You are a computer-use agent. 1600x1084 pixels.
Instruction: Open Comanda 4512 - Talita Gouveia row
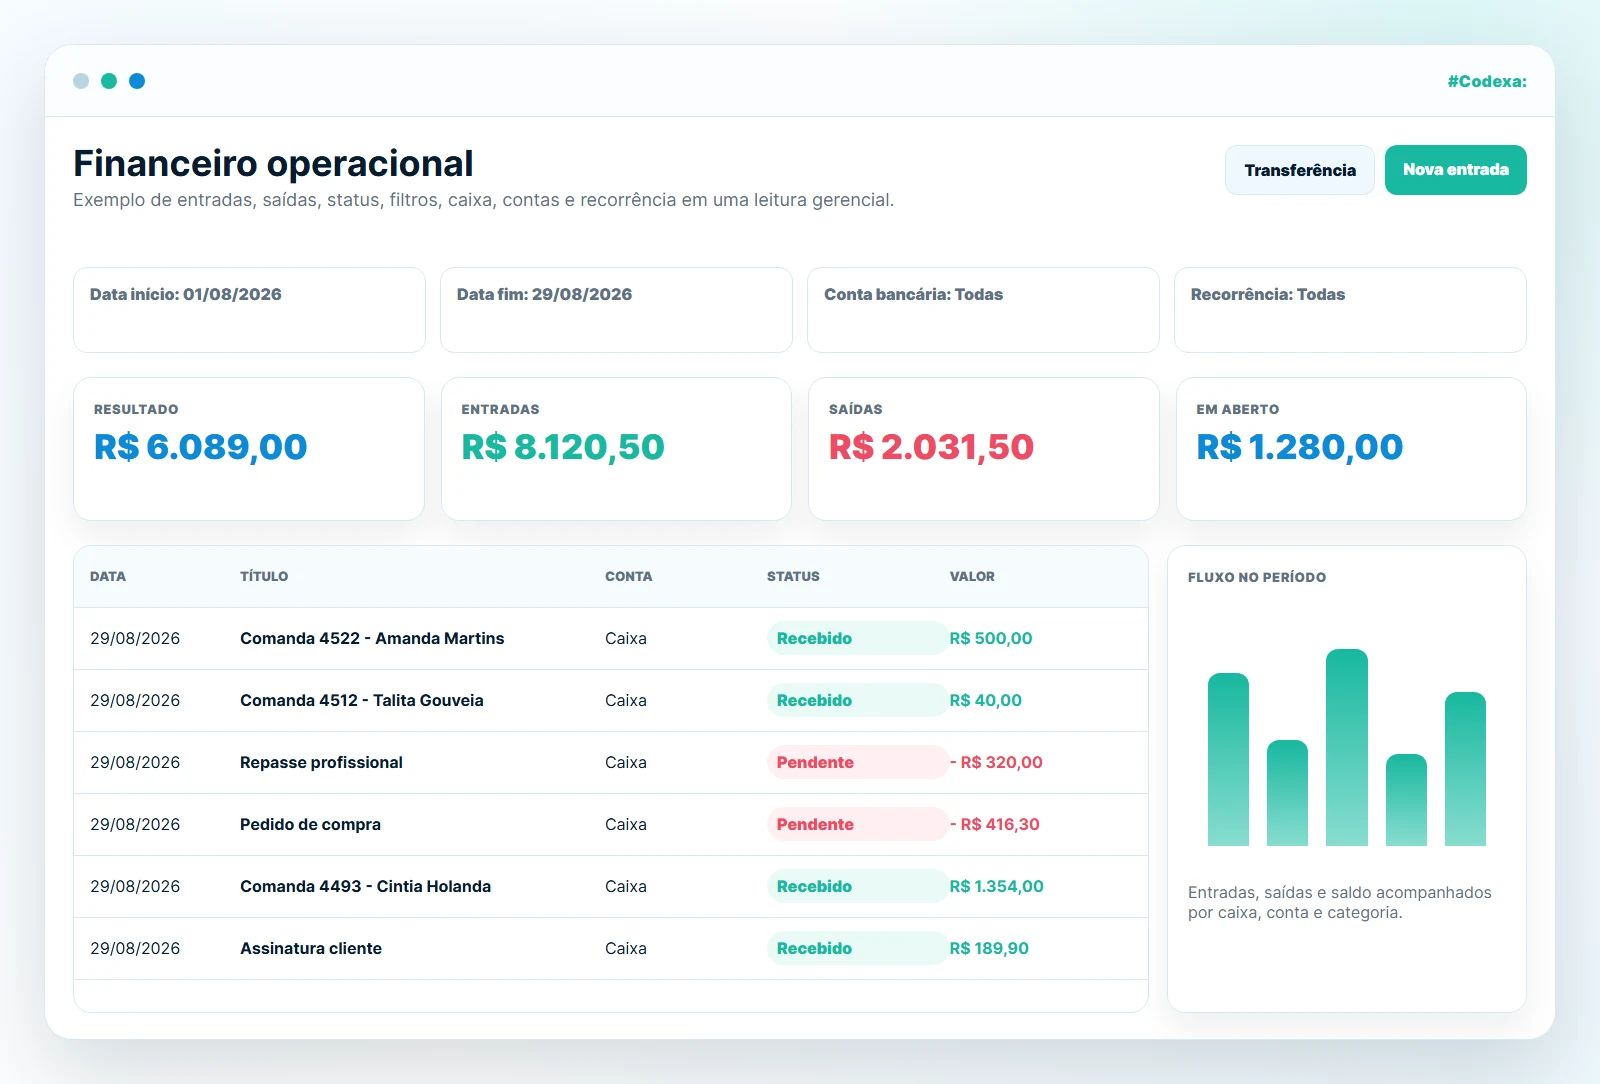click(x=611, y=701)
